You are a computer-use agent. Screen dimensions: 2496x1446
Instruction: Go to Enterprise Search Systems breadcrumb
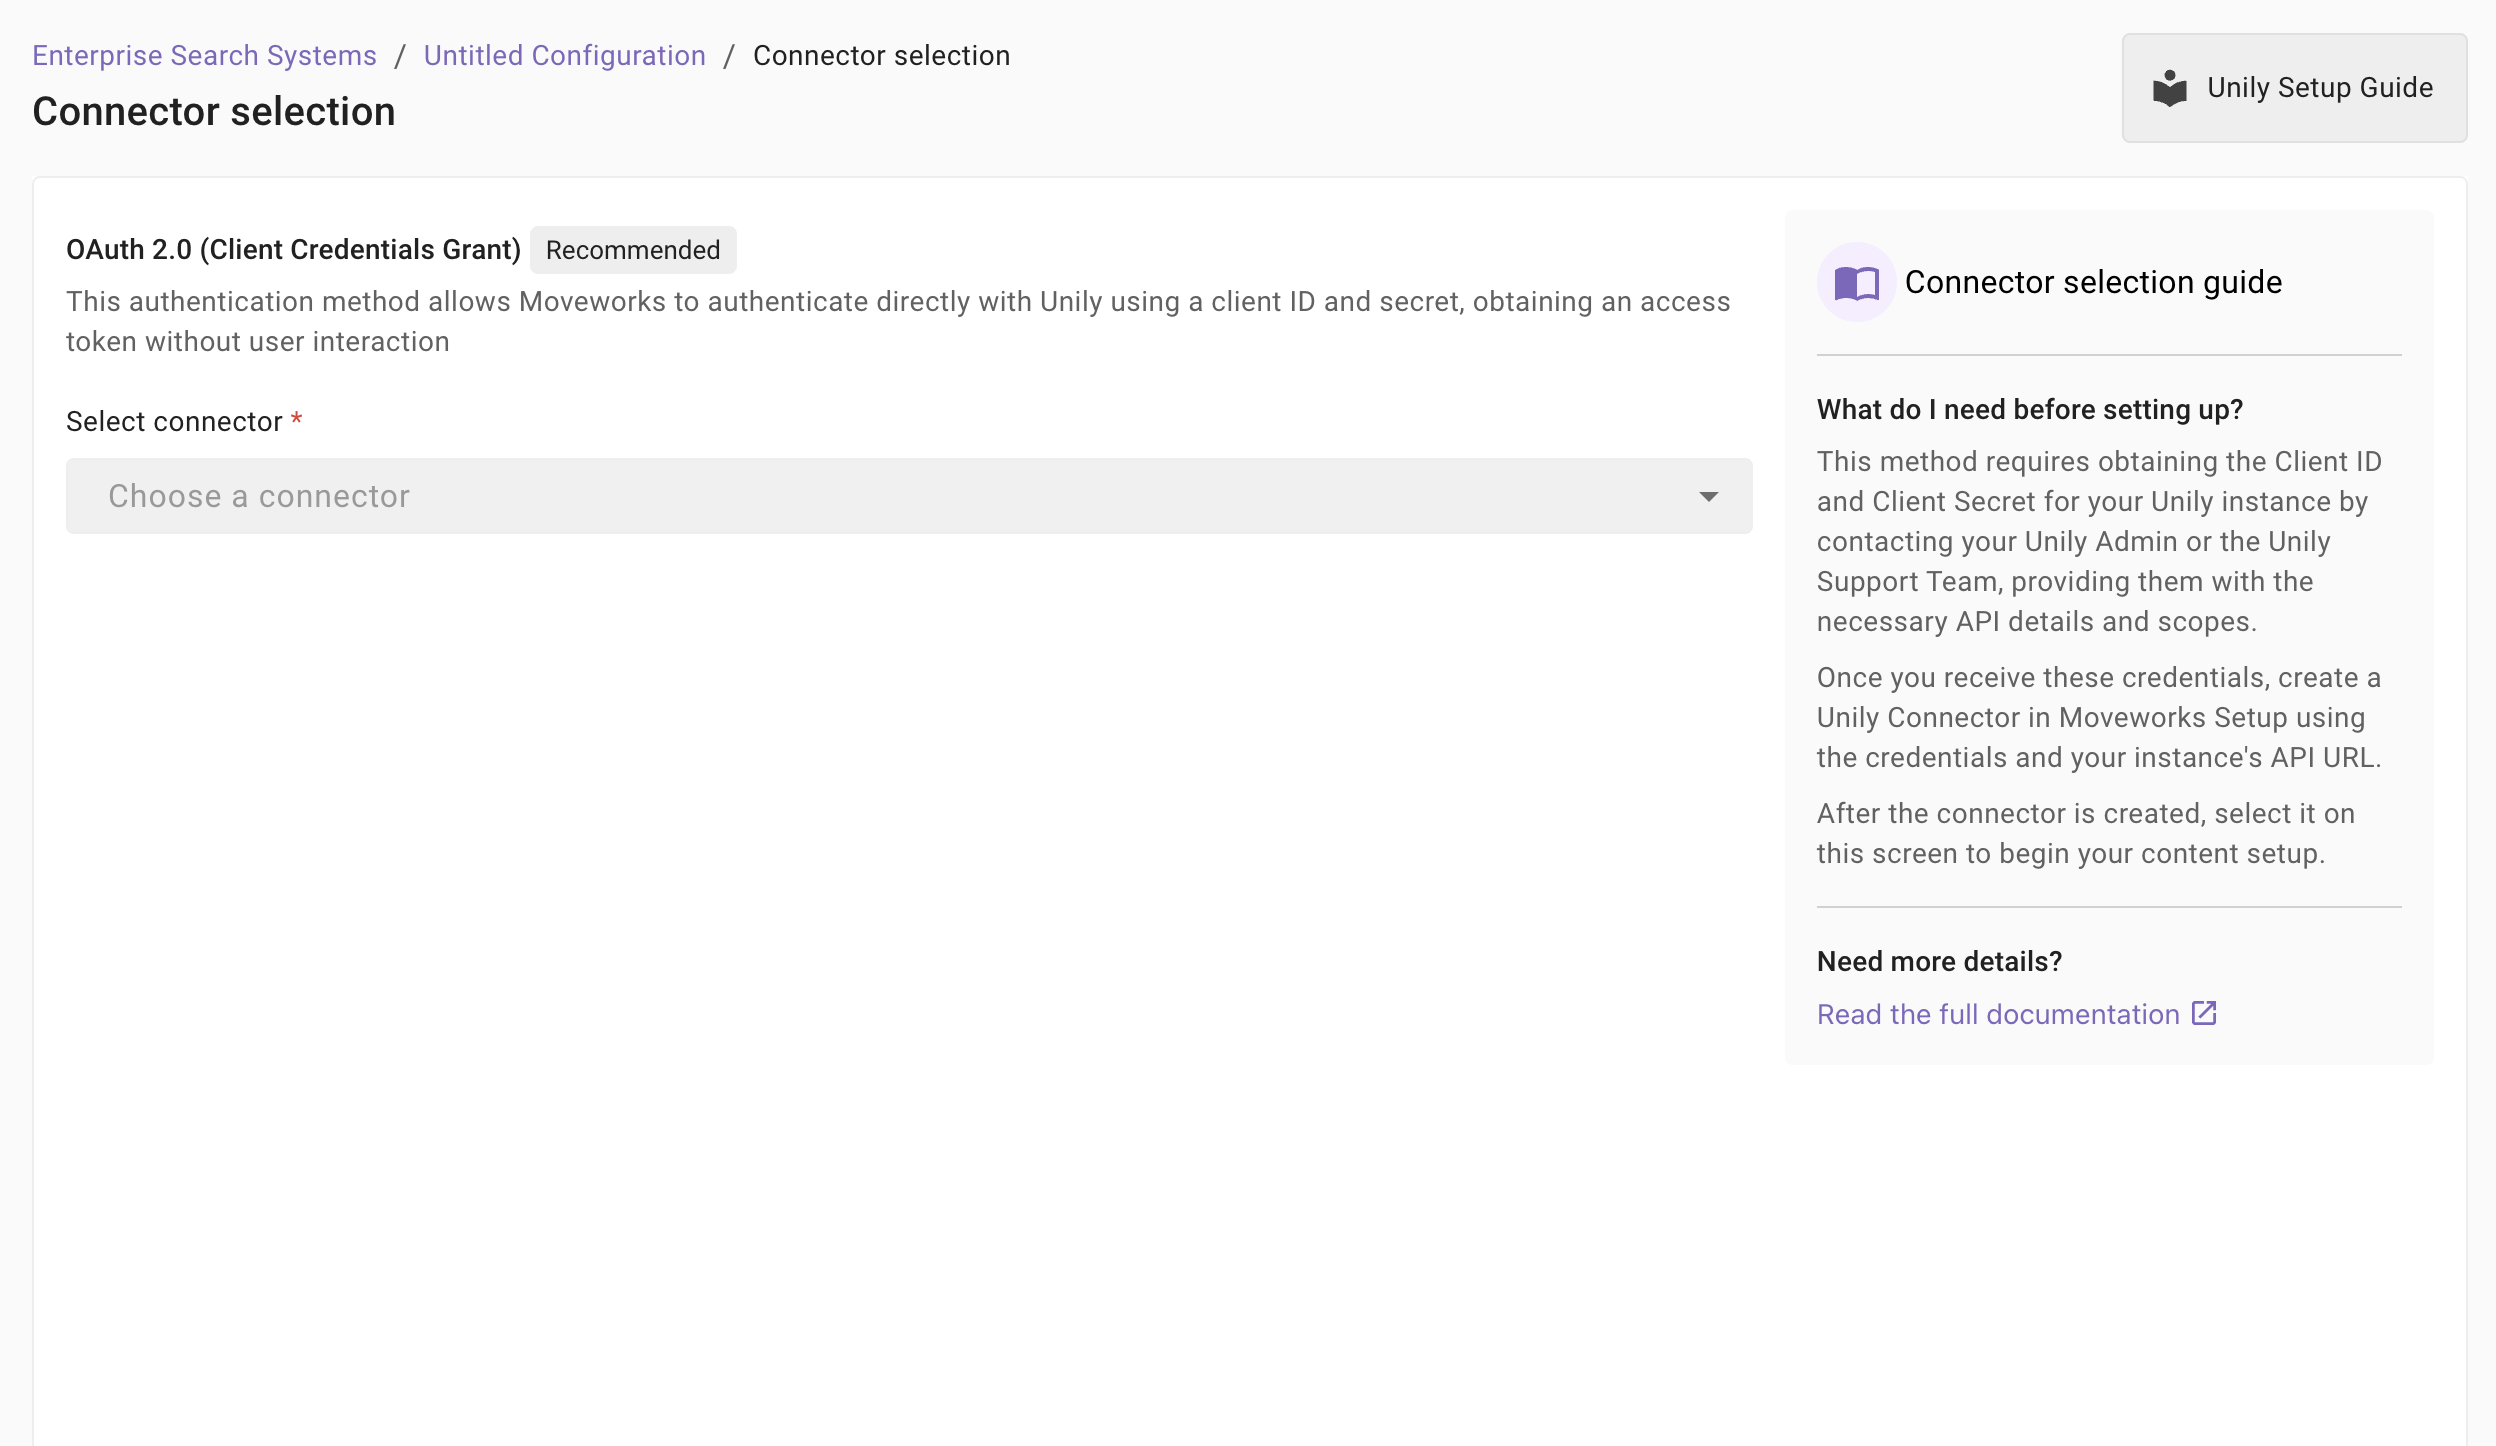pos(204,55)
